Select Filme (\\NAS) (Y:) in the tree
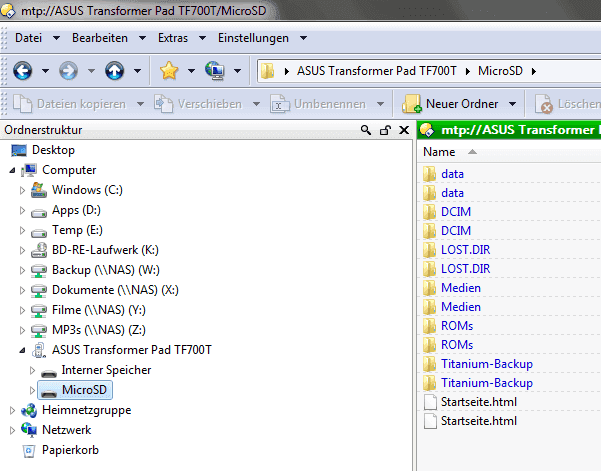The image size is (601, 471). click(x=99, y=310)
